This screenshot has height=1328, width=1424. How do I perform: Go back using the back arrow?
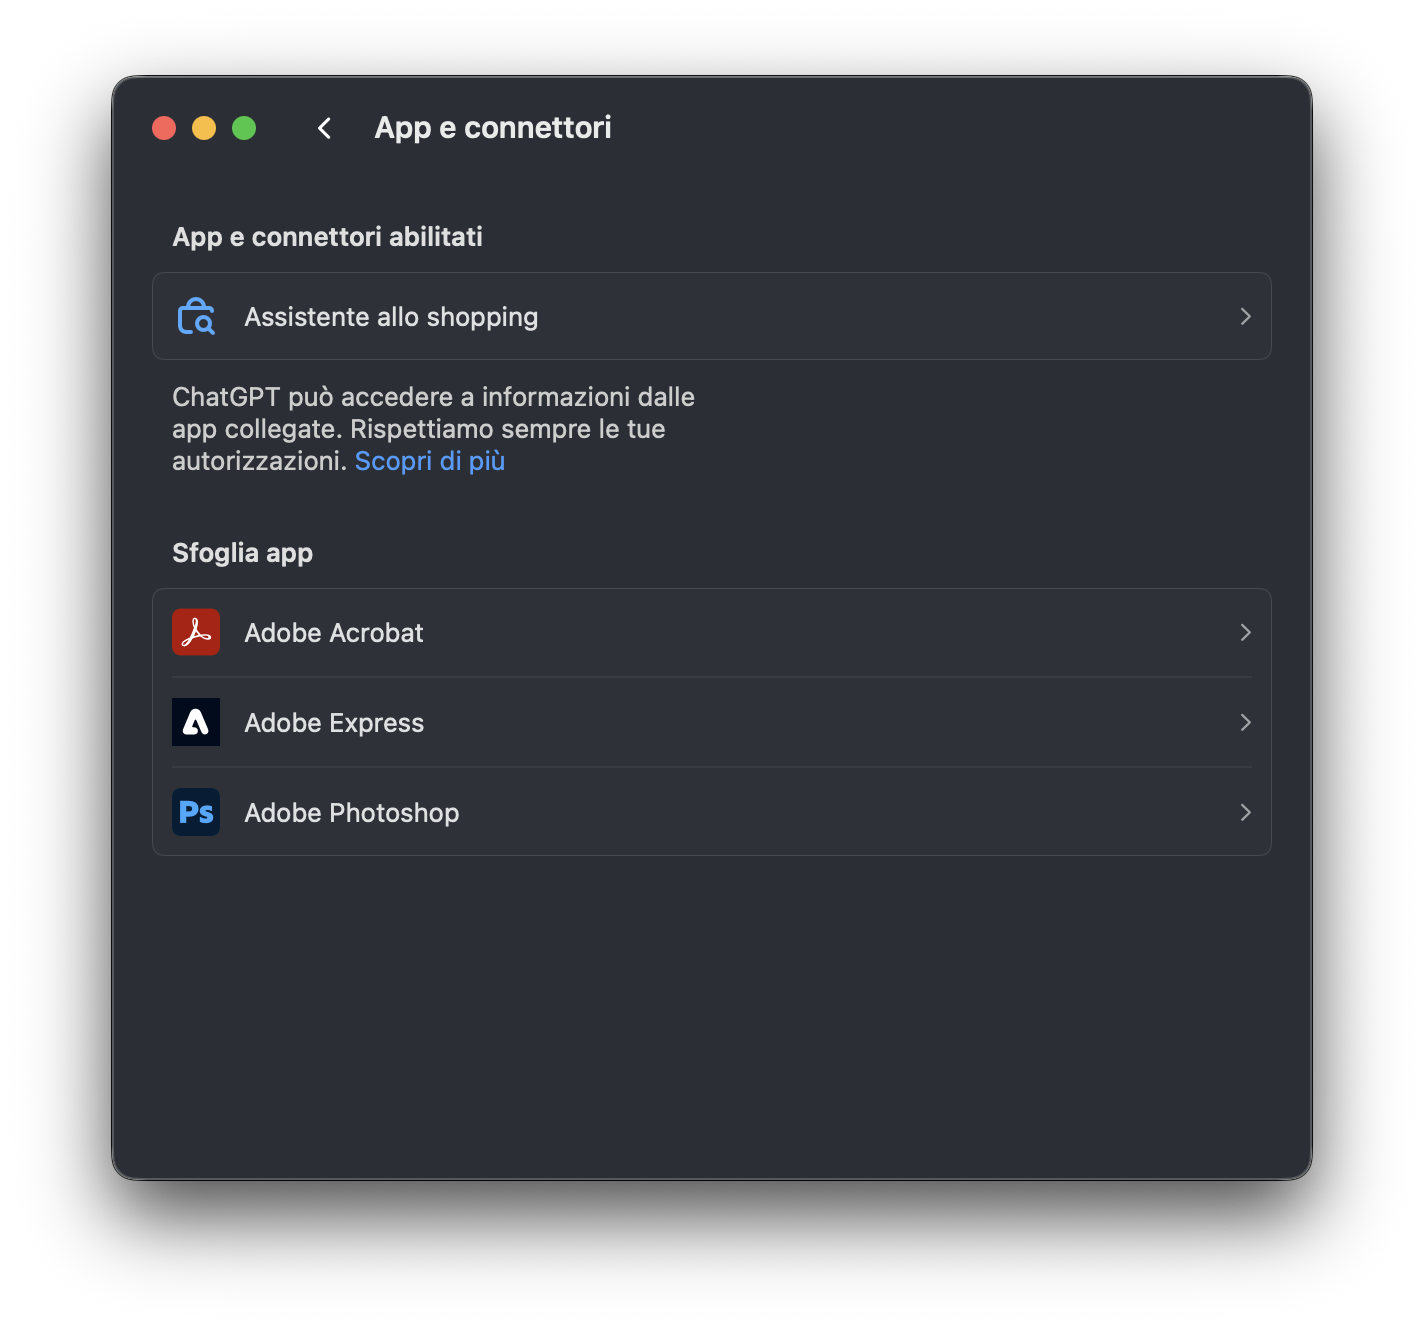[x=324, y=128]
